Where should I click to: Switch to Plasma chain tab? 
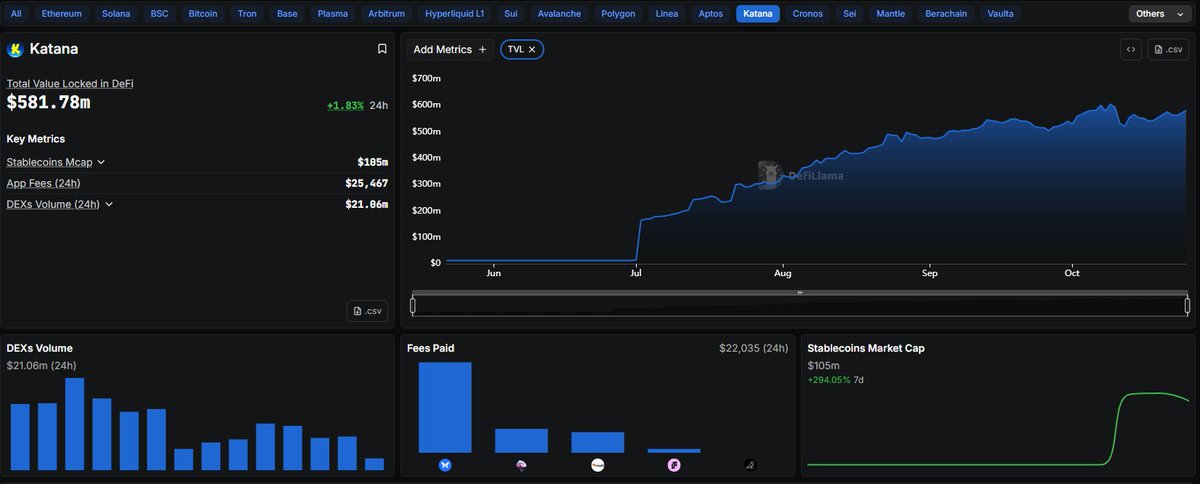pyautogui.click(x=333, y=14)
